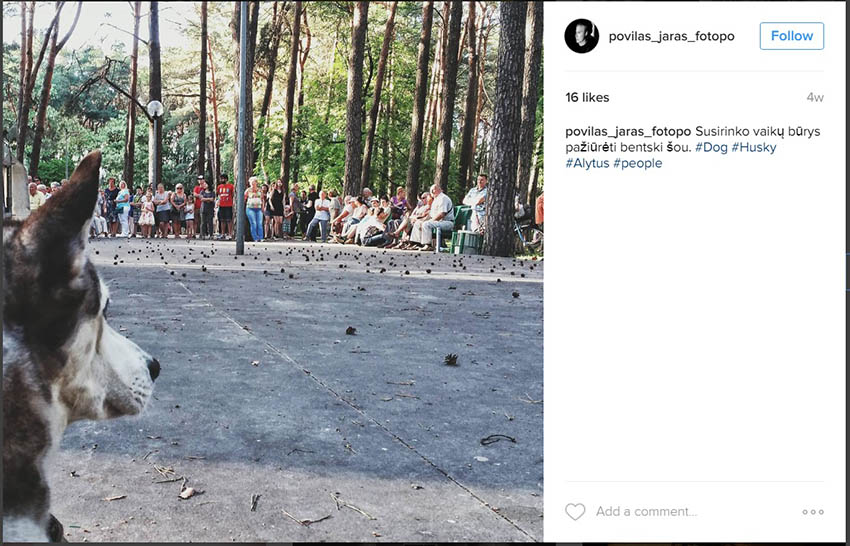Open povilas_jaras_fotopo profile from header username
Viewport: 850px width, 546px height.
(x=671, y=36)
